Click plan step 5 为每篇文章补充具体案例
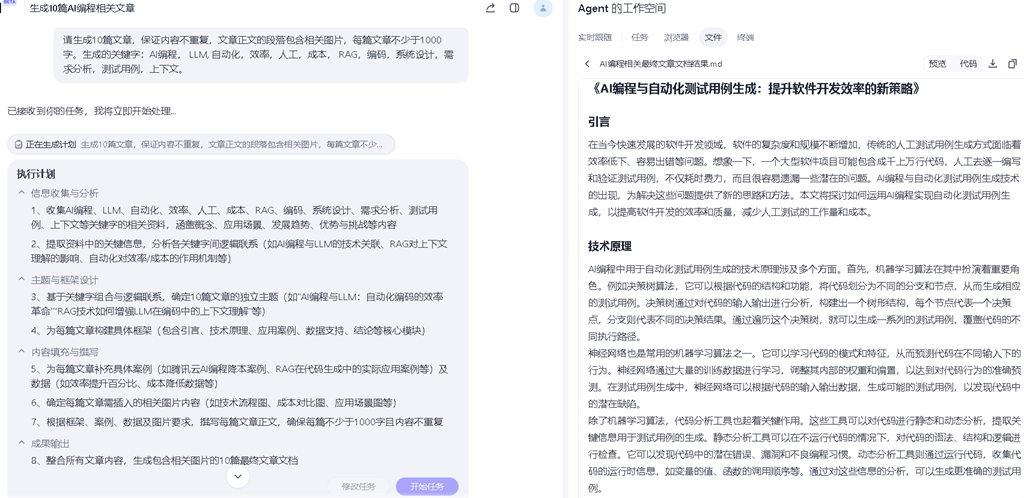 239,376
